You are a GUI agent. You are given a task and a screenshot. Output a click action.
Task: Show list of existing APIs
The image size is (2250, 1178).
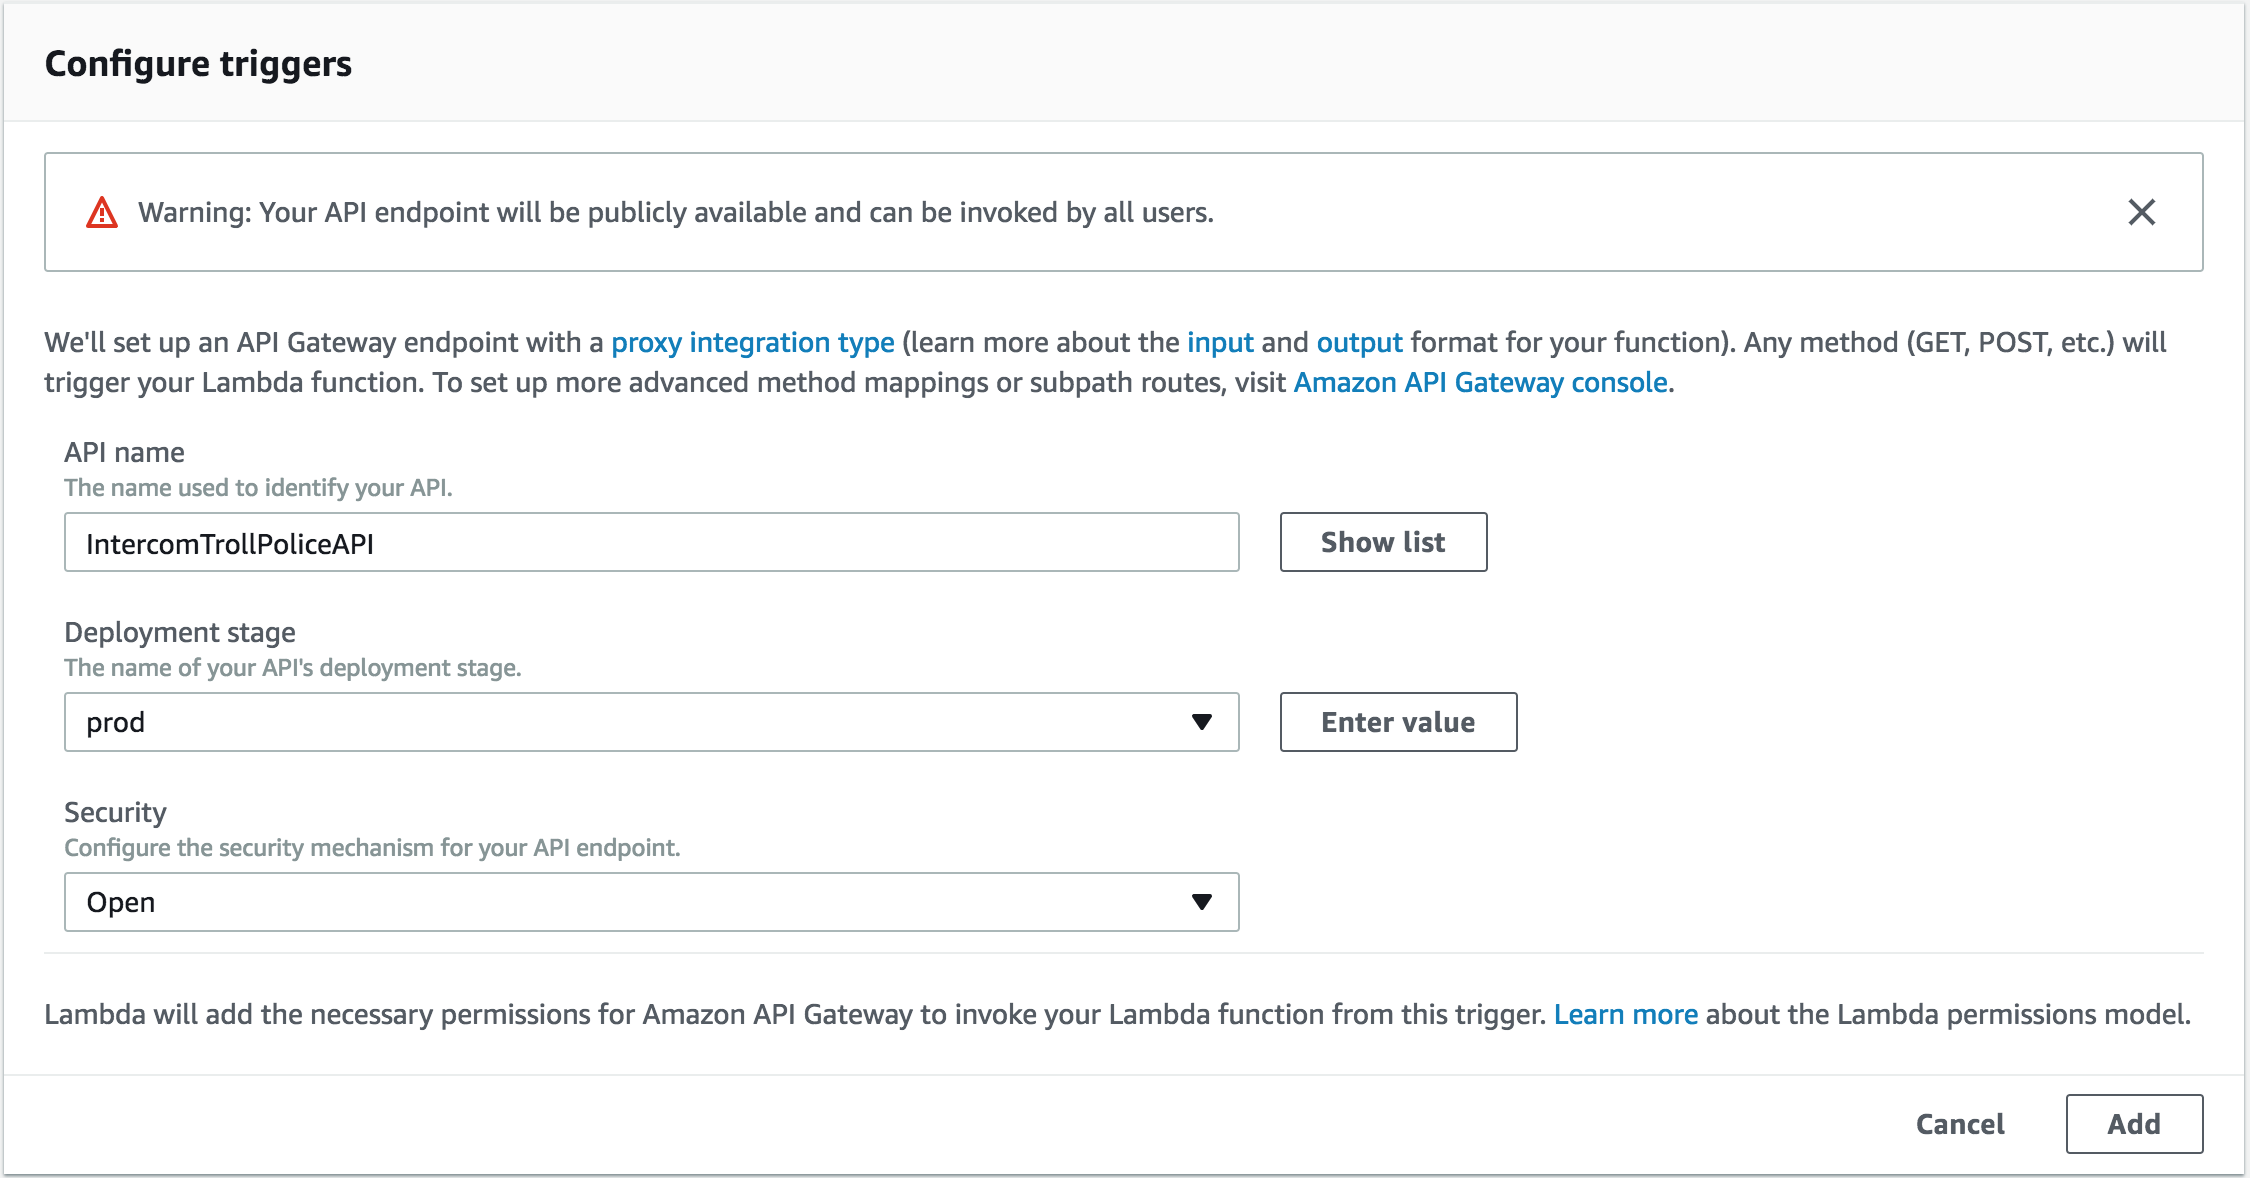pyautogui.click(x=1381, y=541)
